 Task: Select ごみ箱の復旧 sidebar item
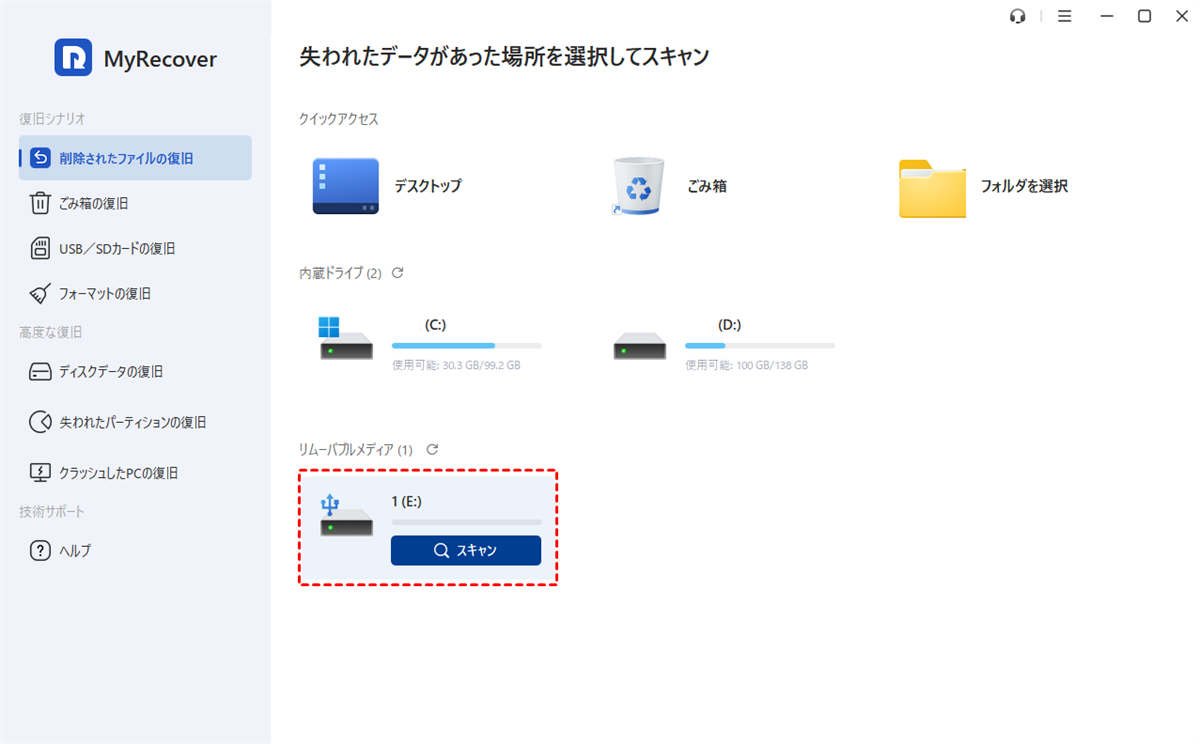coord(135,203)
